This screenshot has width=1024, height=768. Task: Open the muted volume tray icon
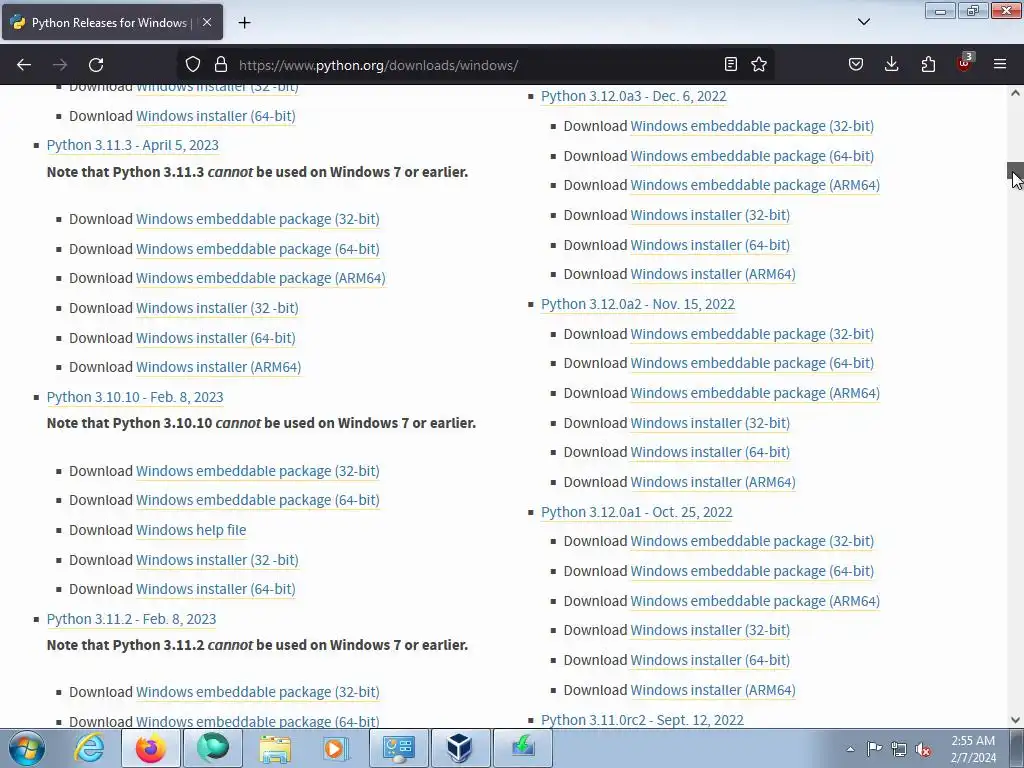pyautogui.click(x=923, y=749)
